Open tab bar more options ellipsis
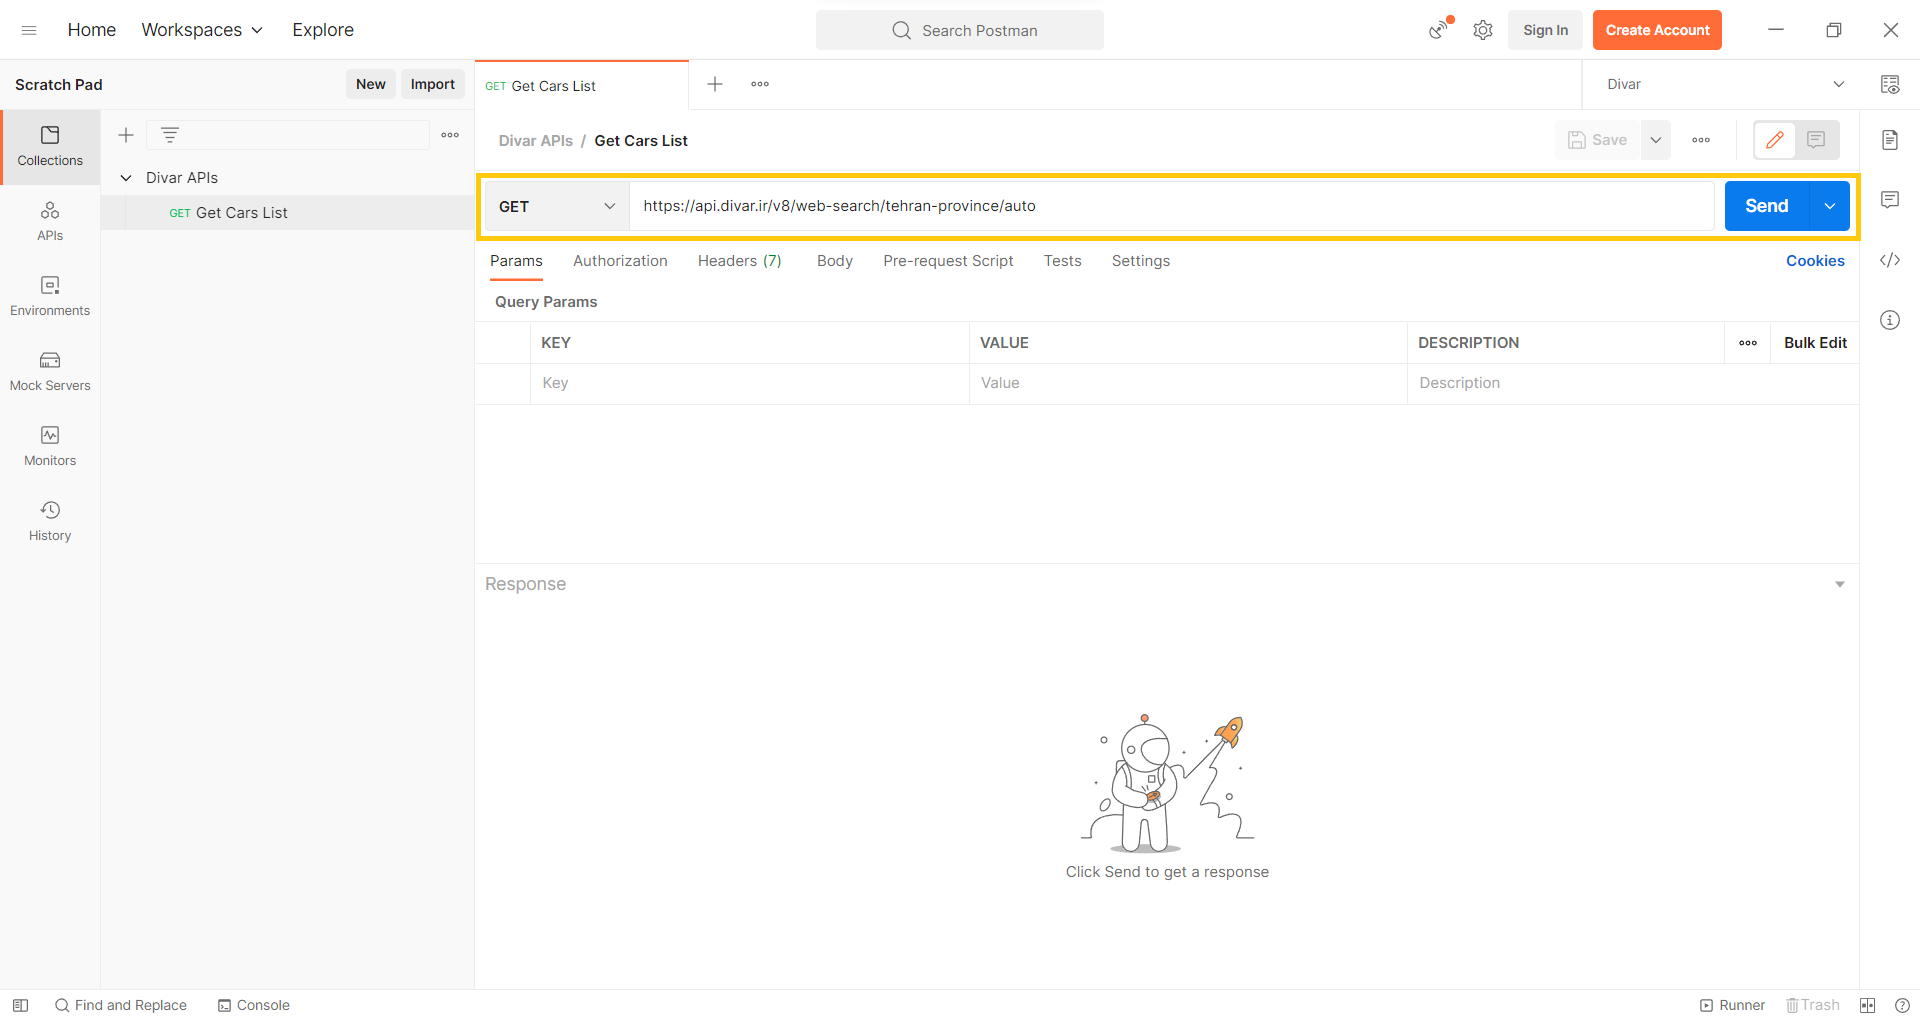Viewport: 1920px width, 1018px height. click(x=760, y=84)
